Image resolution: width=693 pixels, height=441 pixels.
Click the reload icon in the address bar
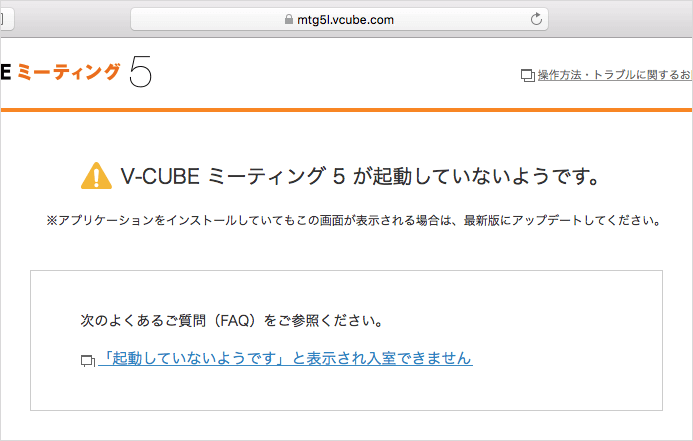[x=536, y=19]
